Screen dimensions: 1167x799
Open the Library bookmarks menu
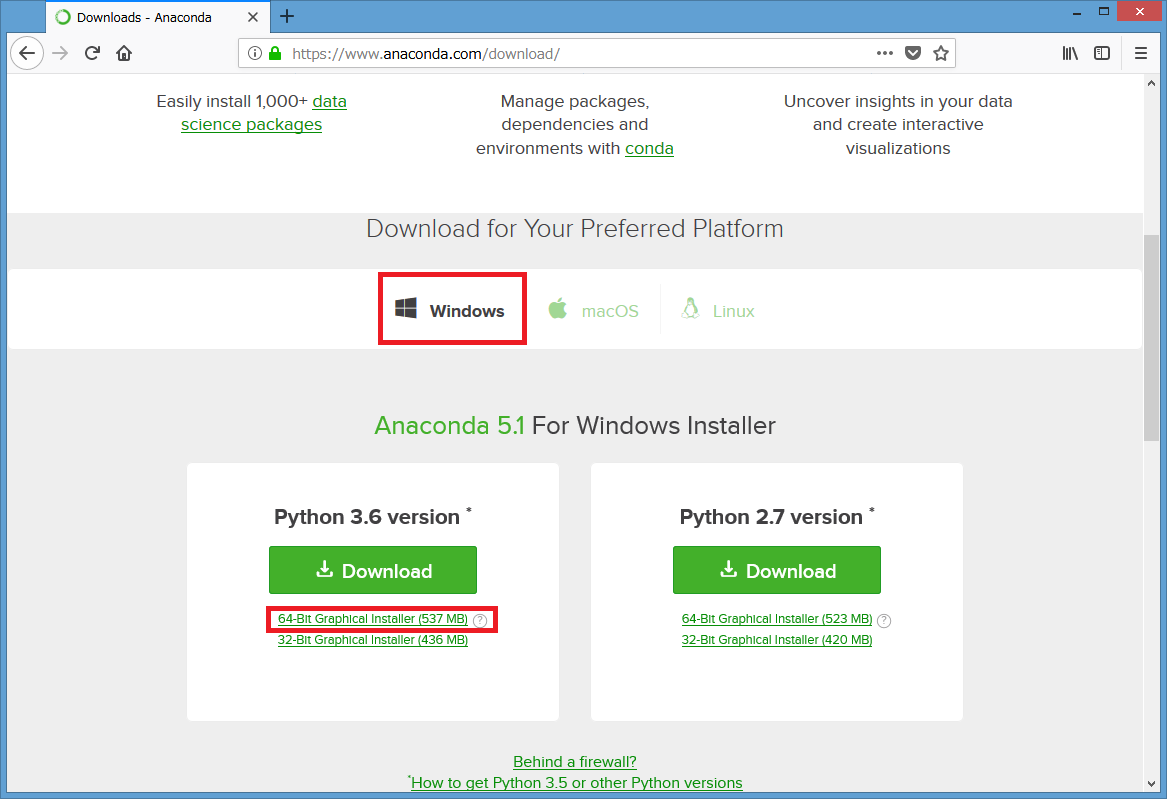[x=1070, y=53]
